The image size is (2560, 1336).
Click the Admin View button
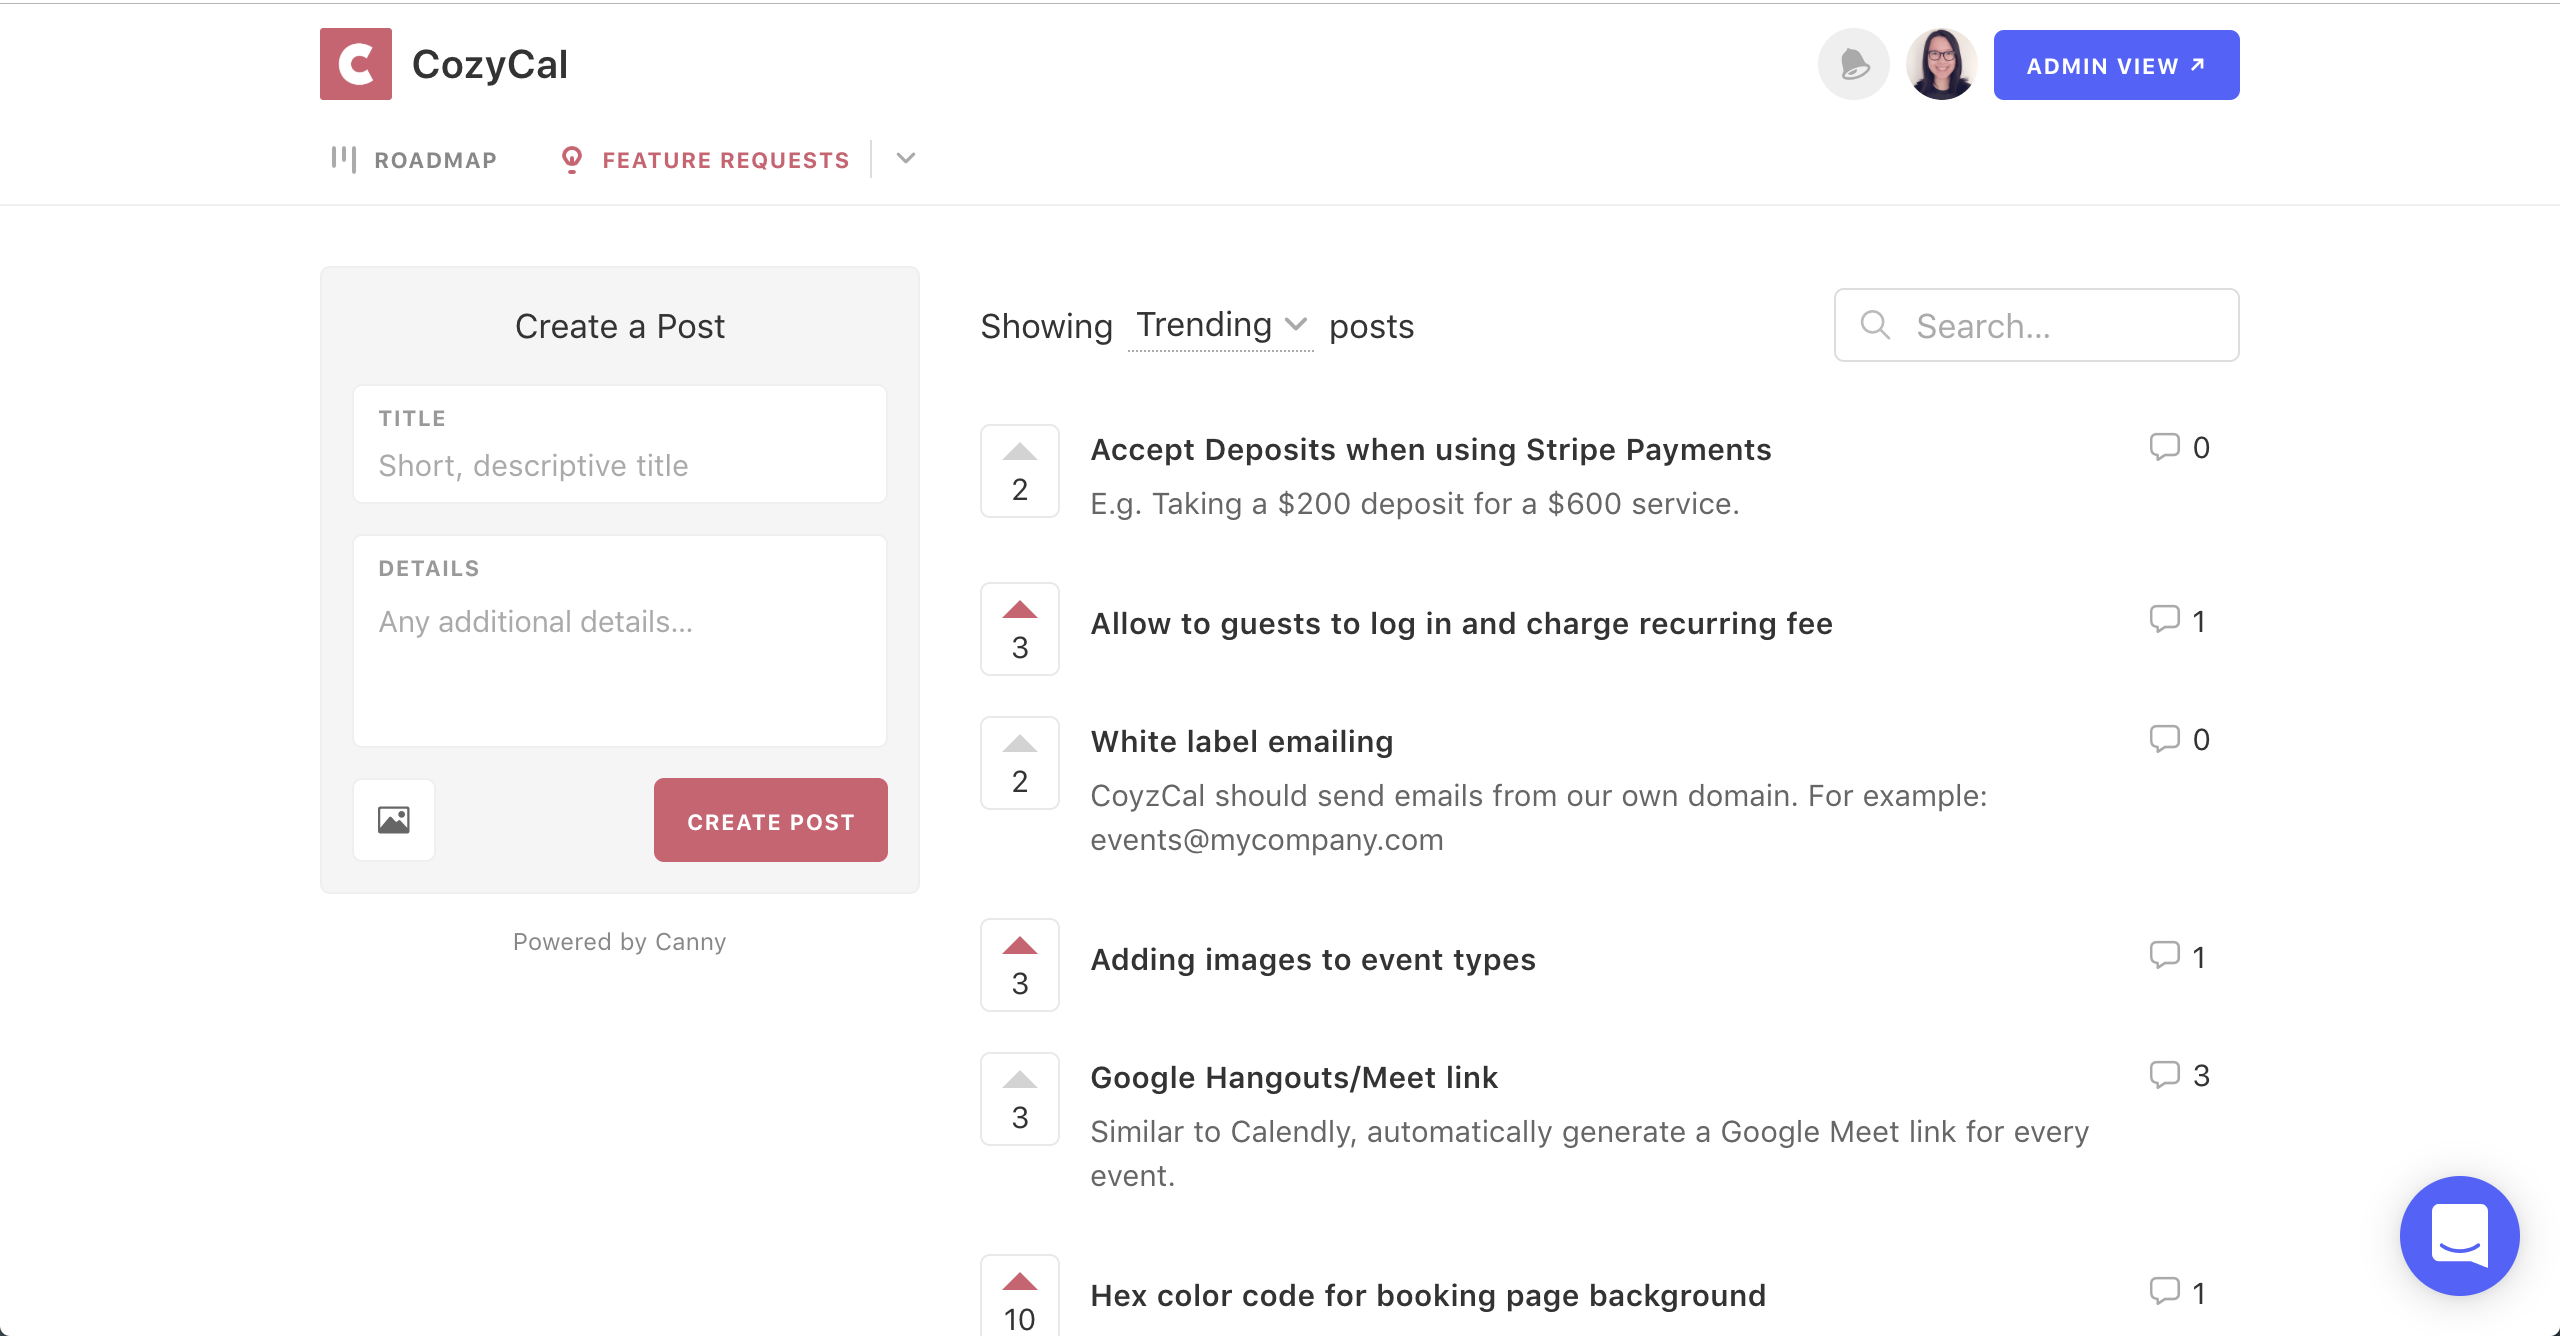click(2116, 65)
